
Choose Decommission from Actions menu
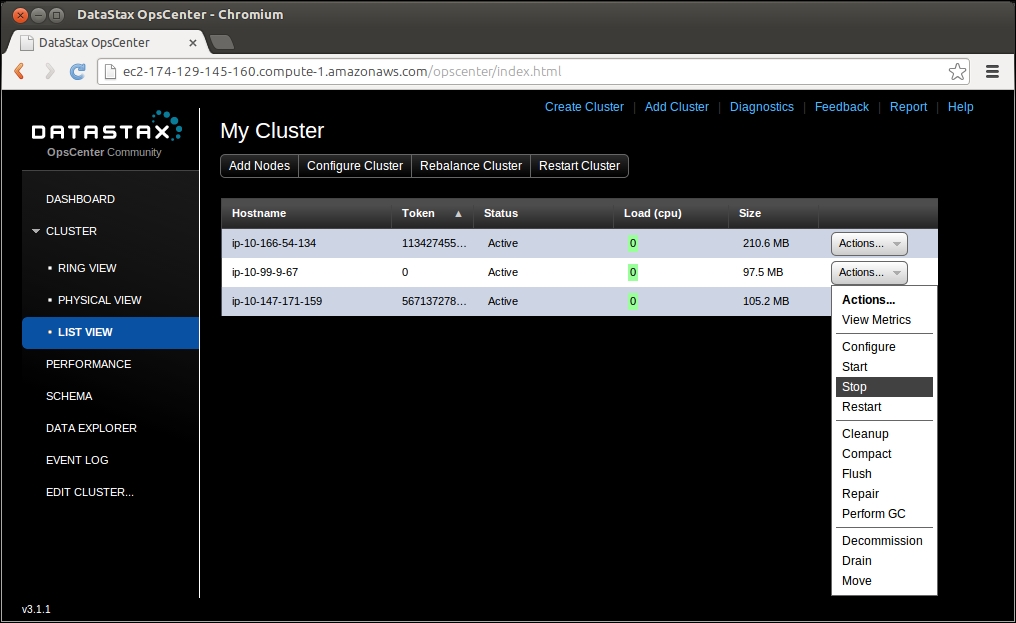pyautogui.click(x=884, y=541)
